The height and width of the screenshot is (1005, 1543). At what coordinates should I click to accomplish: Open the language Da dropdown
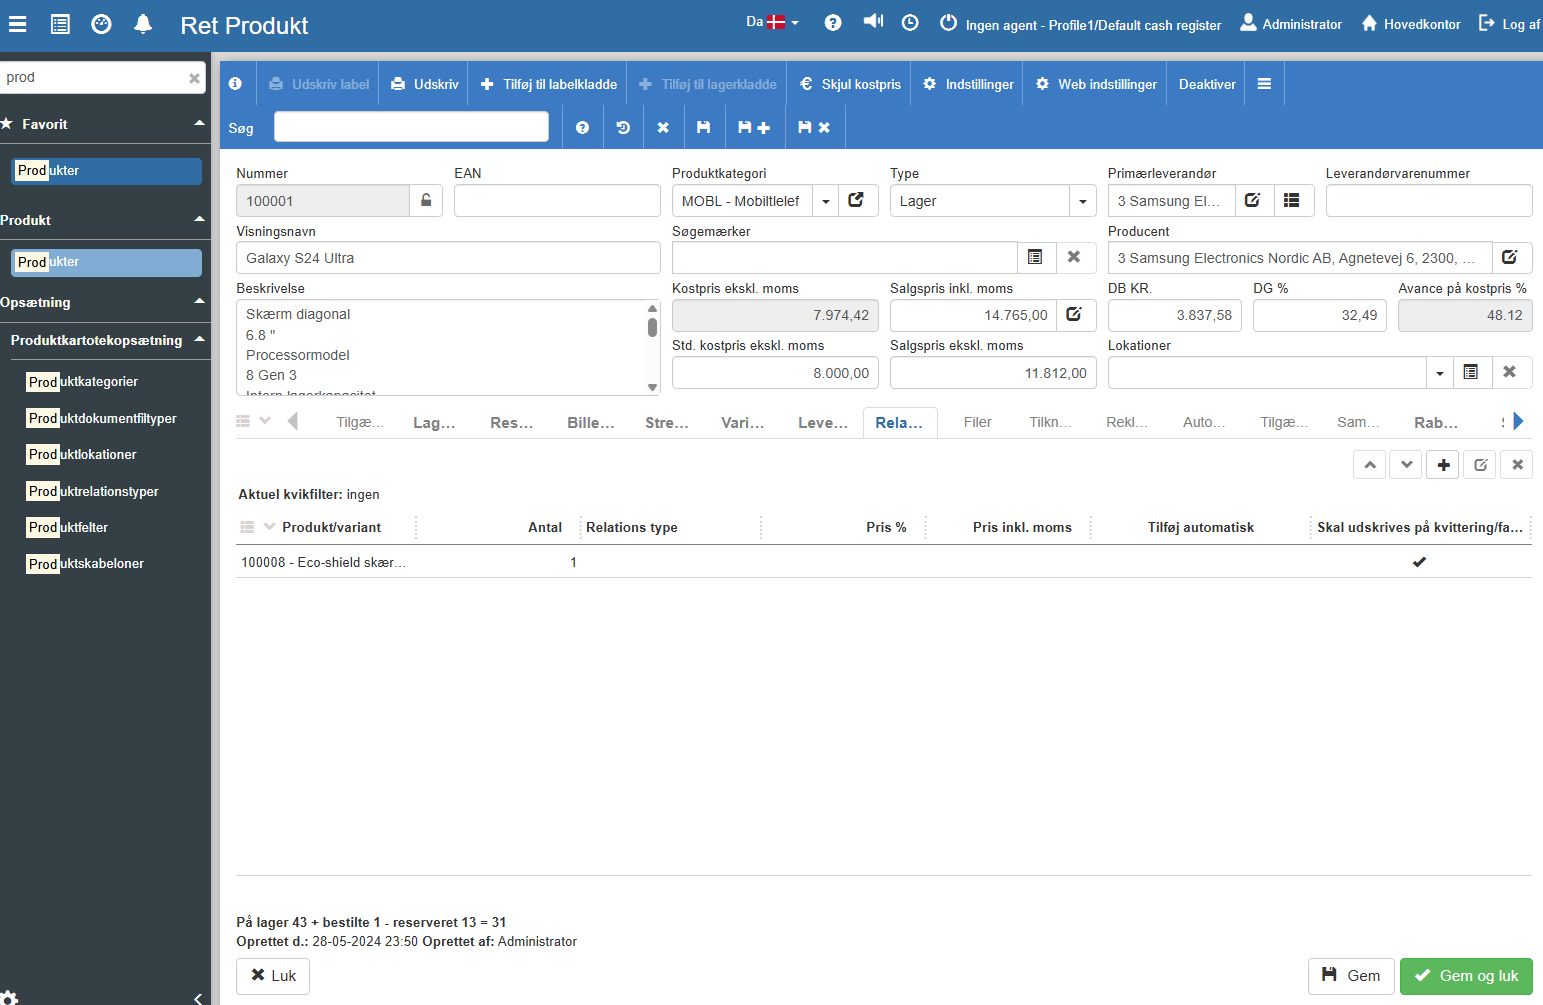[772, 22]
